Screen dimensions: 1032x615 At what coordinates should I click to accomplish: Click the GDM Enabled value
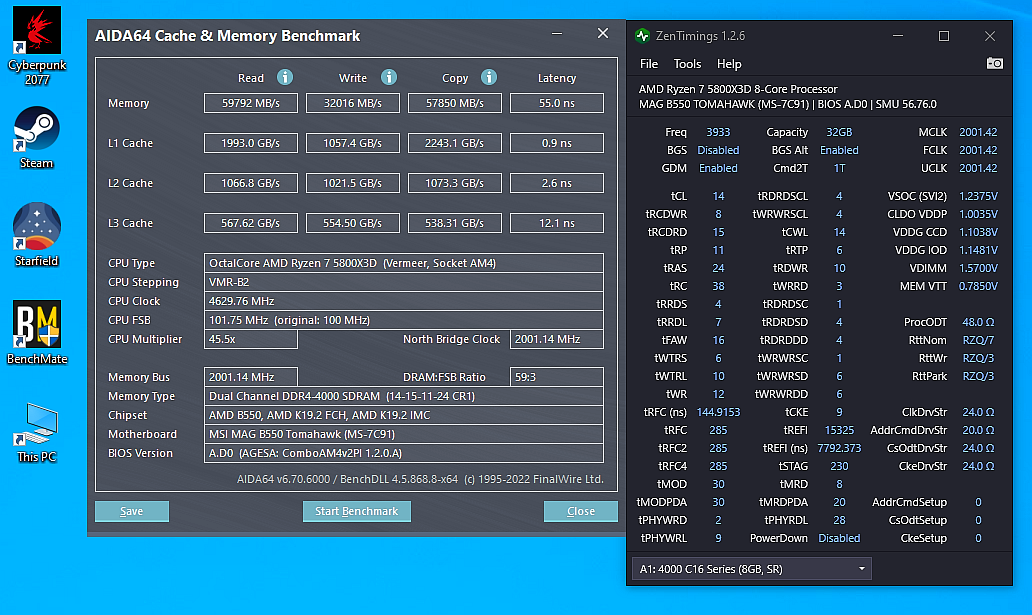718,168
